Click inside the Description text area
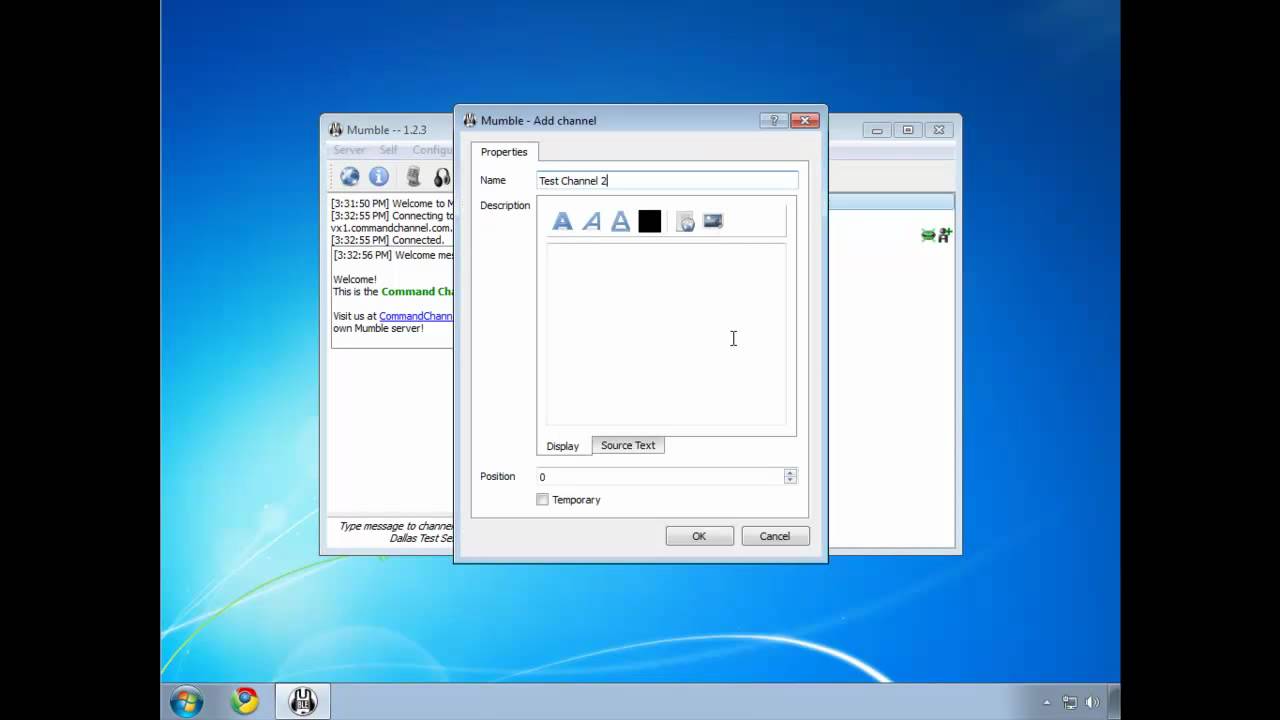Screen dimensions: 1280x720 click(x=666, y=335)
